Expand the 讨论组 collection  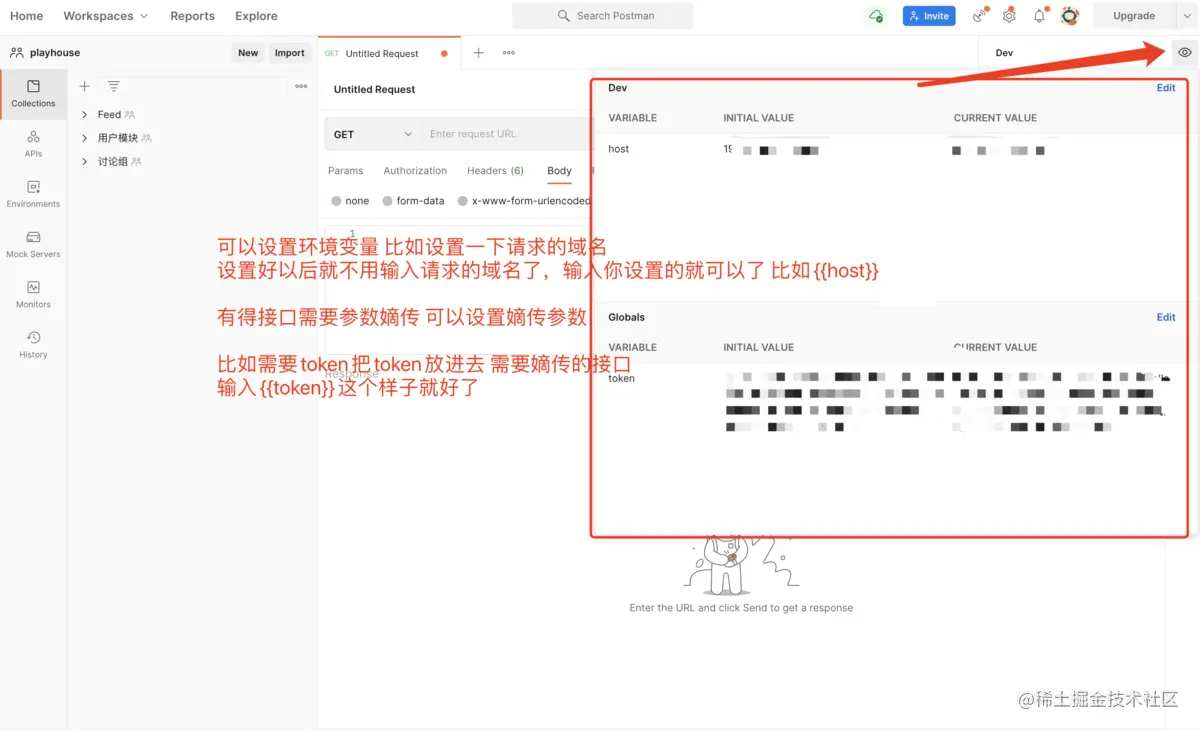point(85,161)
